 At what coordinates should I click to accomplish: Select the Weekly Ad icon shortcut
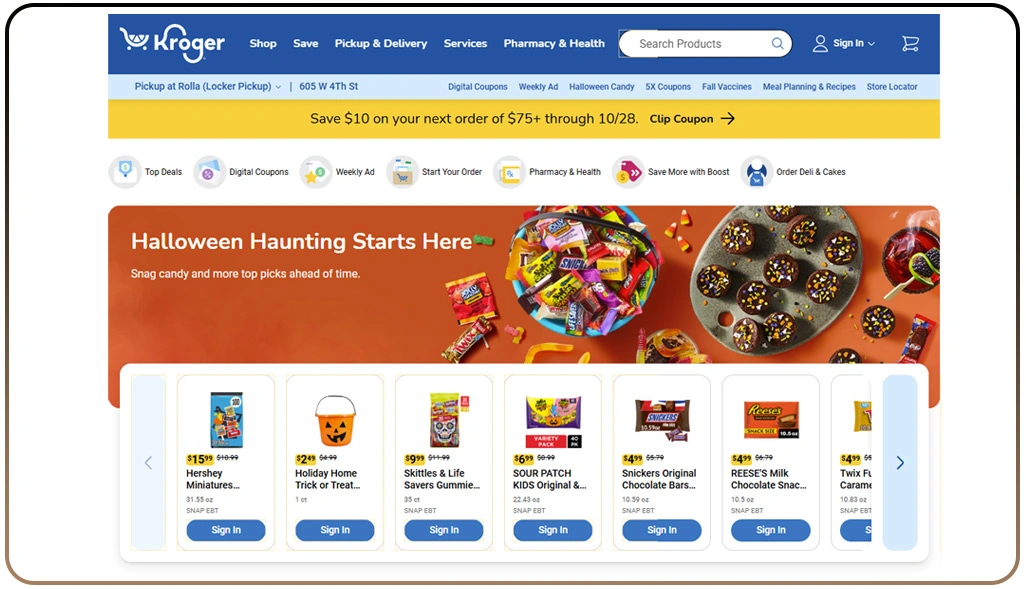(x=316, y=172)
